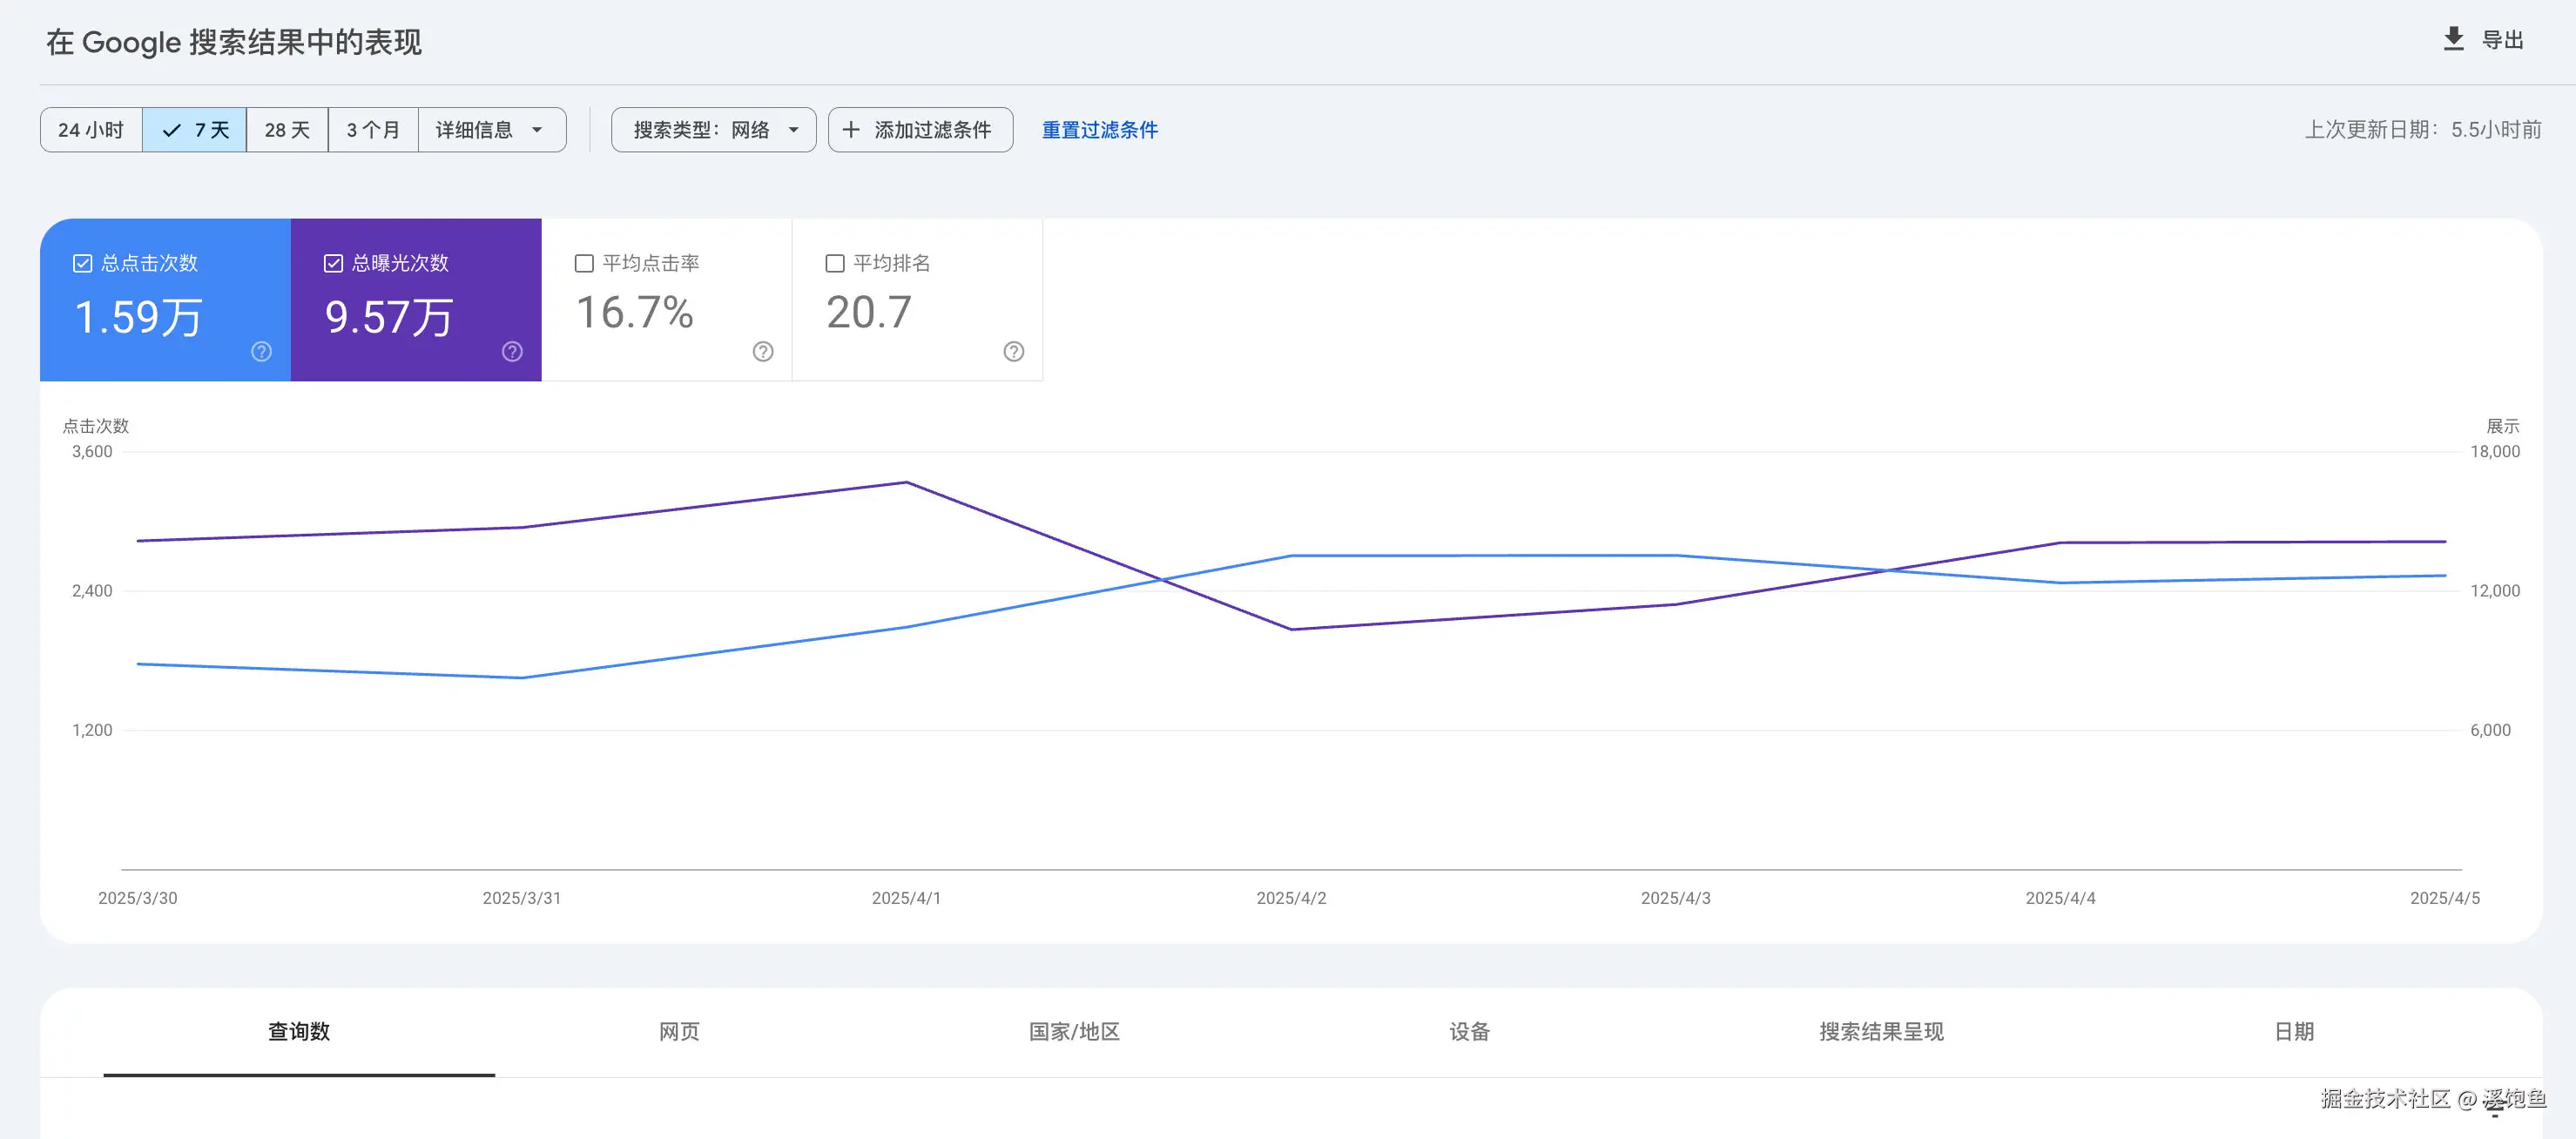Image resolution: width=2576 pixels, height=1139 pixels.
Task: Click the 重置过滤条件 link
Action: pyautogui.click(x=1099, y=130)
